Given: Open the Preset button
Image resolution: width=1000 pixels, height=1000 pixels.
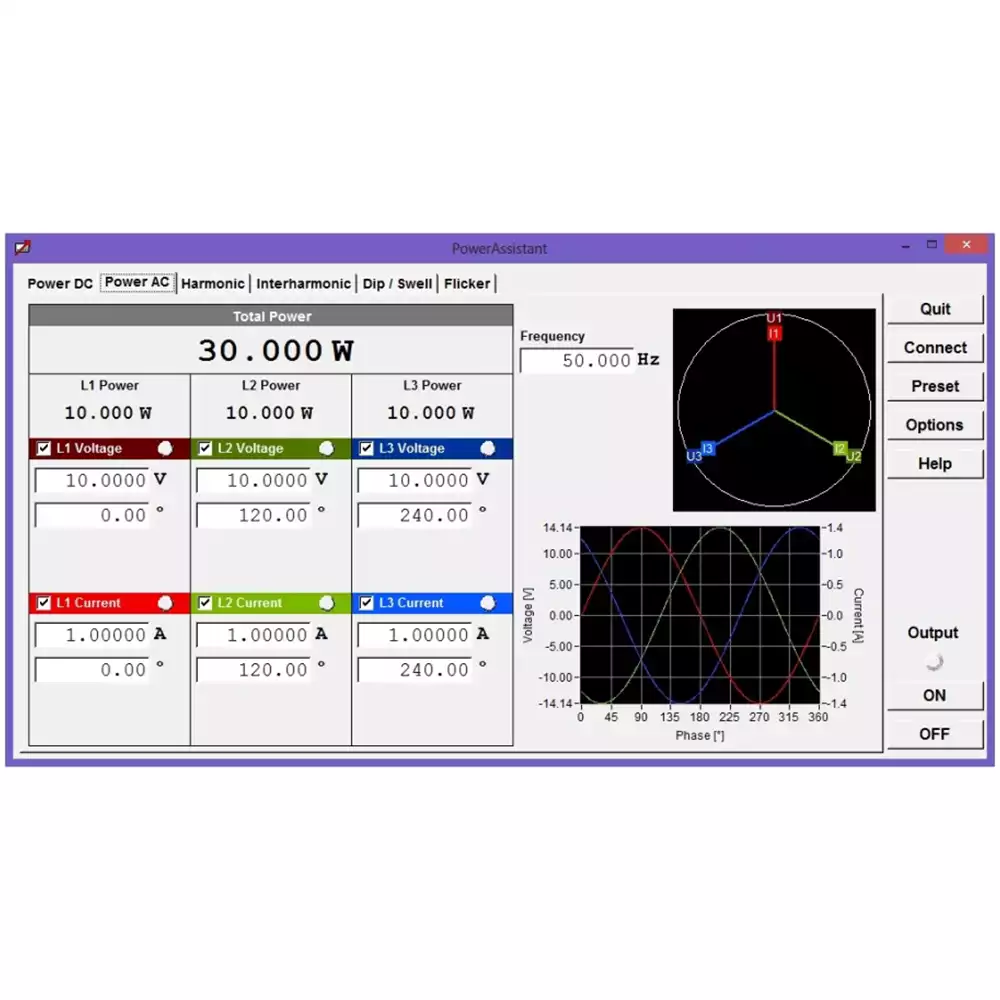Looking at the screenshot, I should coord(934,386).
